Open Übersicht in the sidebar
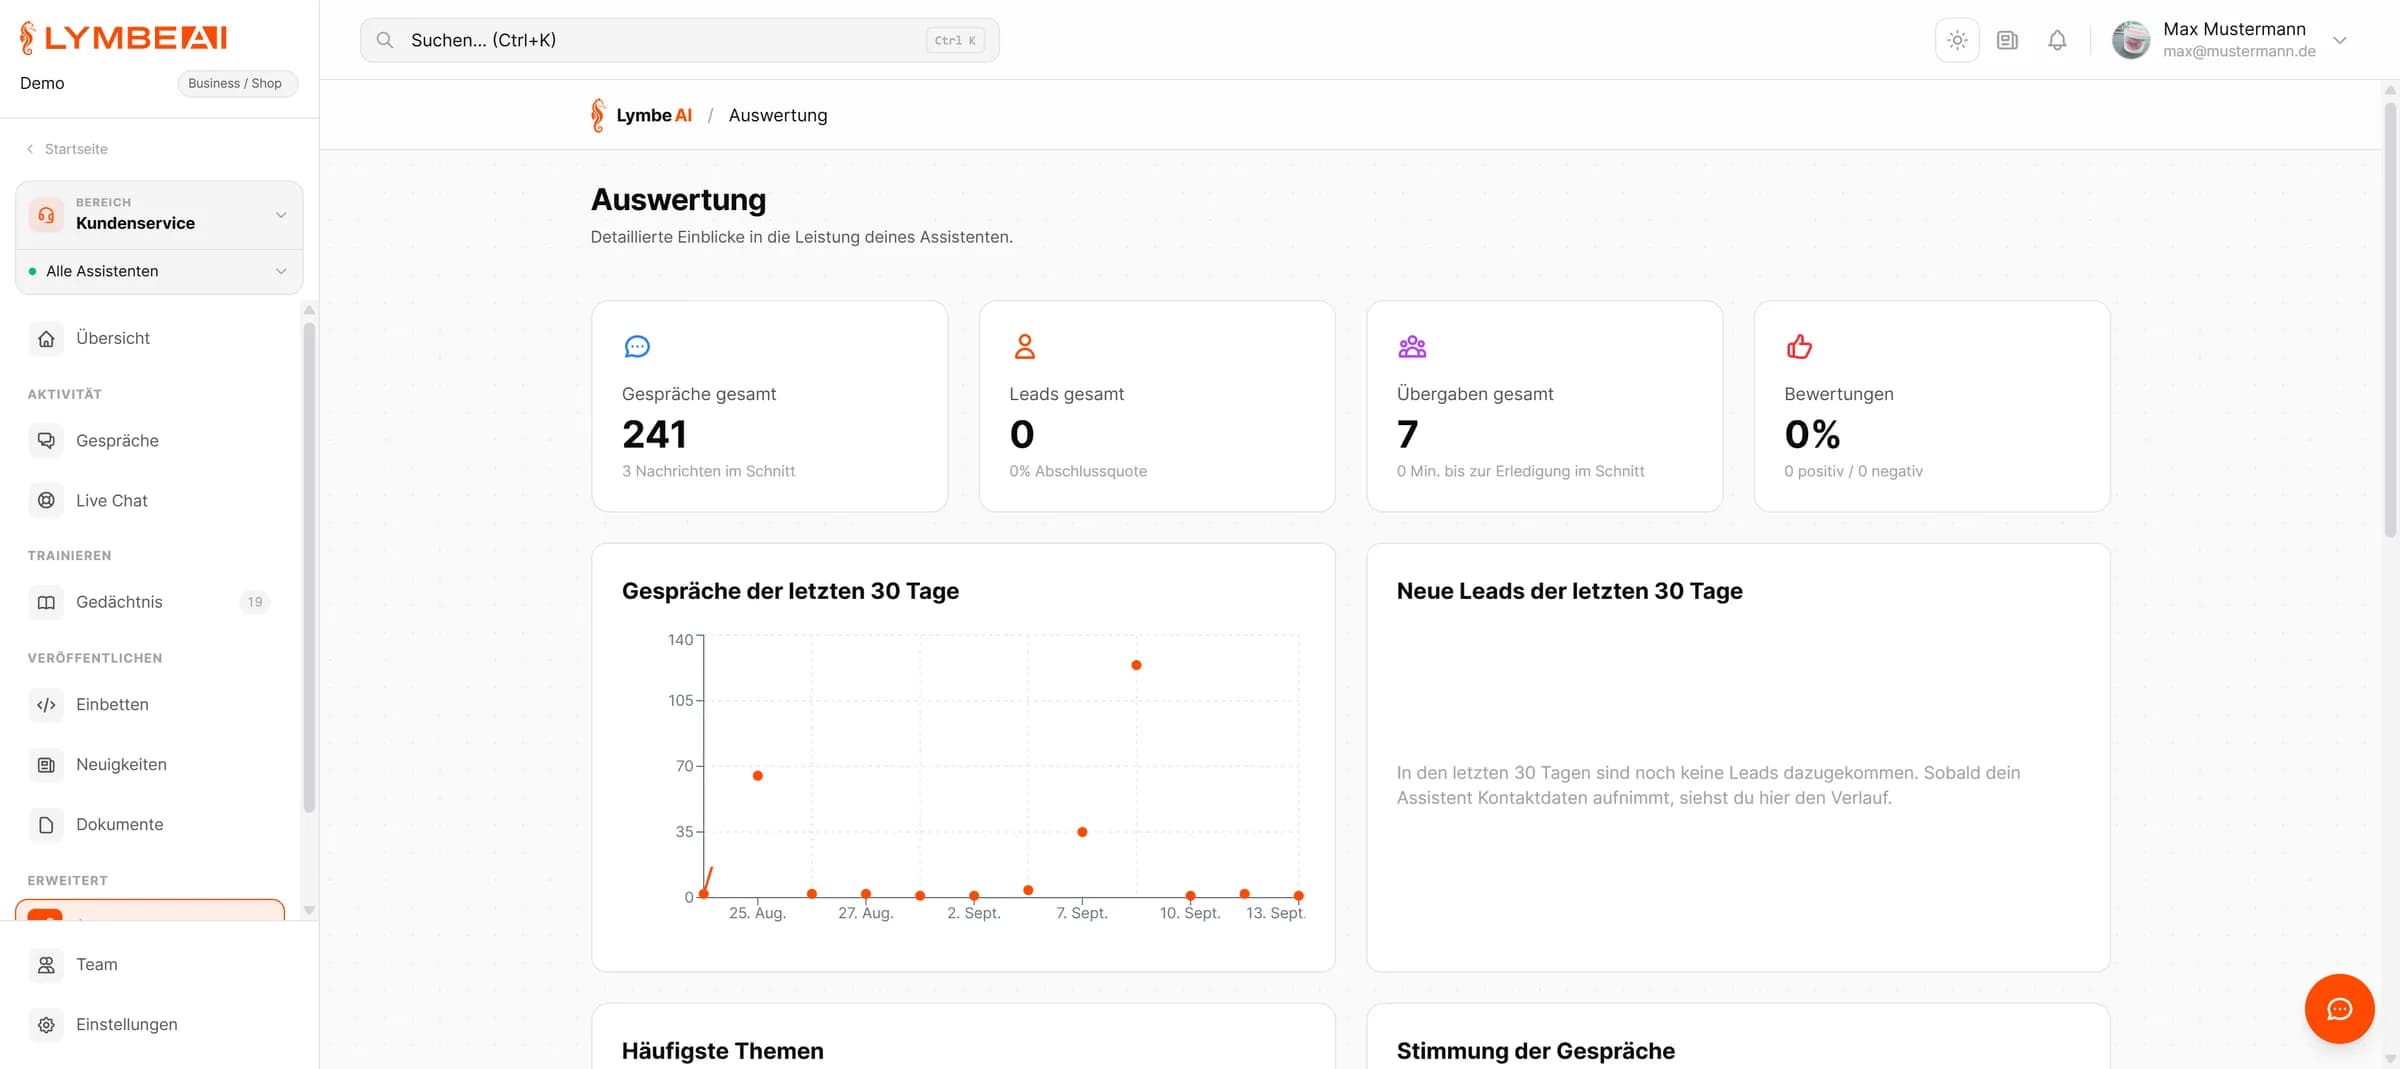The height and width of the screenshot is (1069, 2400). click(x=150, y=338)
